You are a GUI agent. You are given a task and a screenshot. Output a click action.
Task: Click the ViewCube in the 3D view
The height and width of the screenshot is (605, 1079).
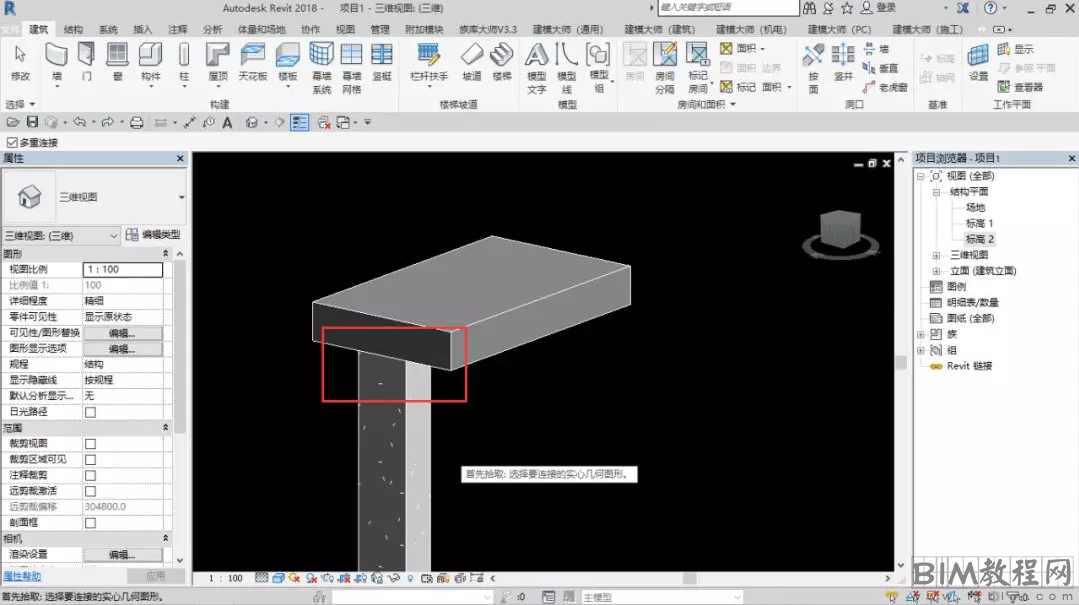click(840, 231)
